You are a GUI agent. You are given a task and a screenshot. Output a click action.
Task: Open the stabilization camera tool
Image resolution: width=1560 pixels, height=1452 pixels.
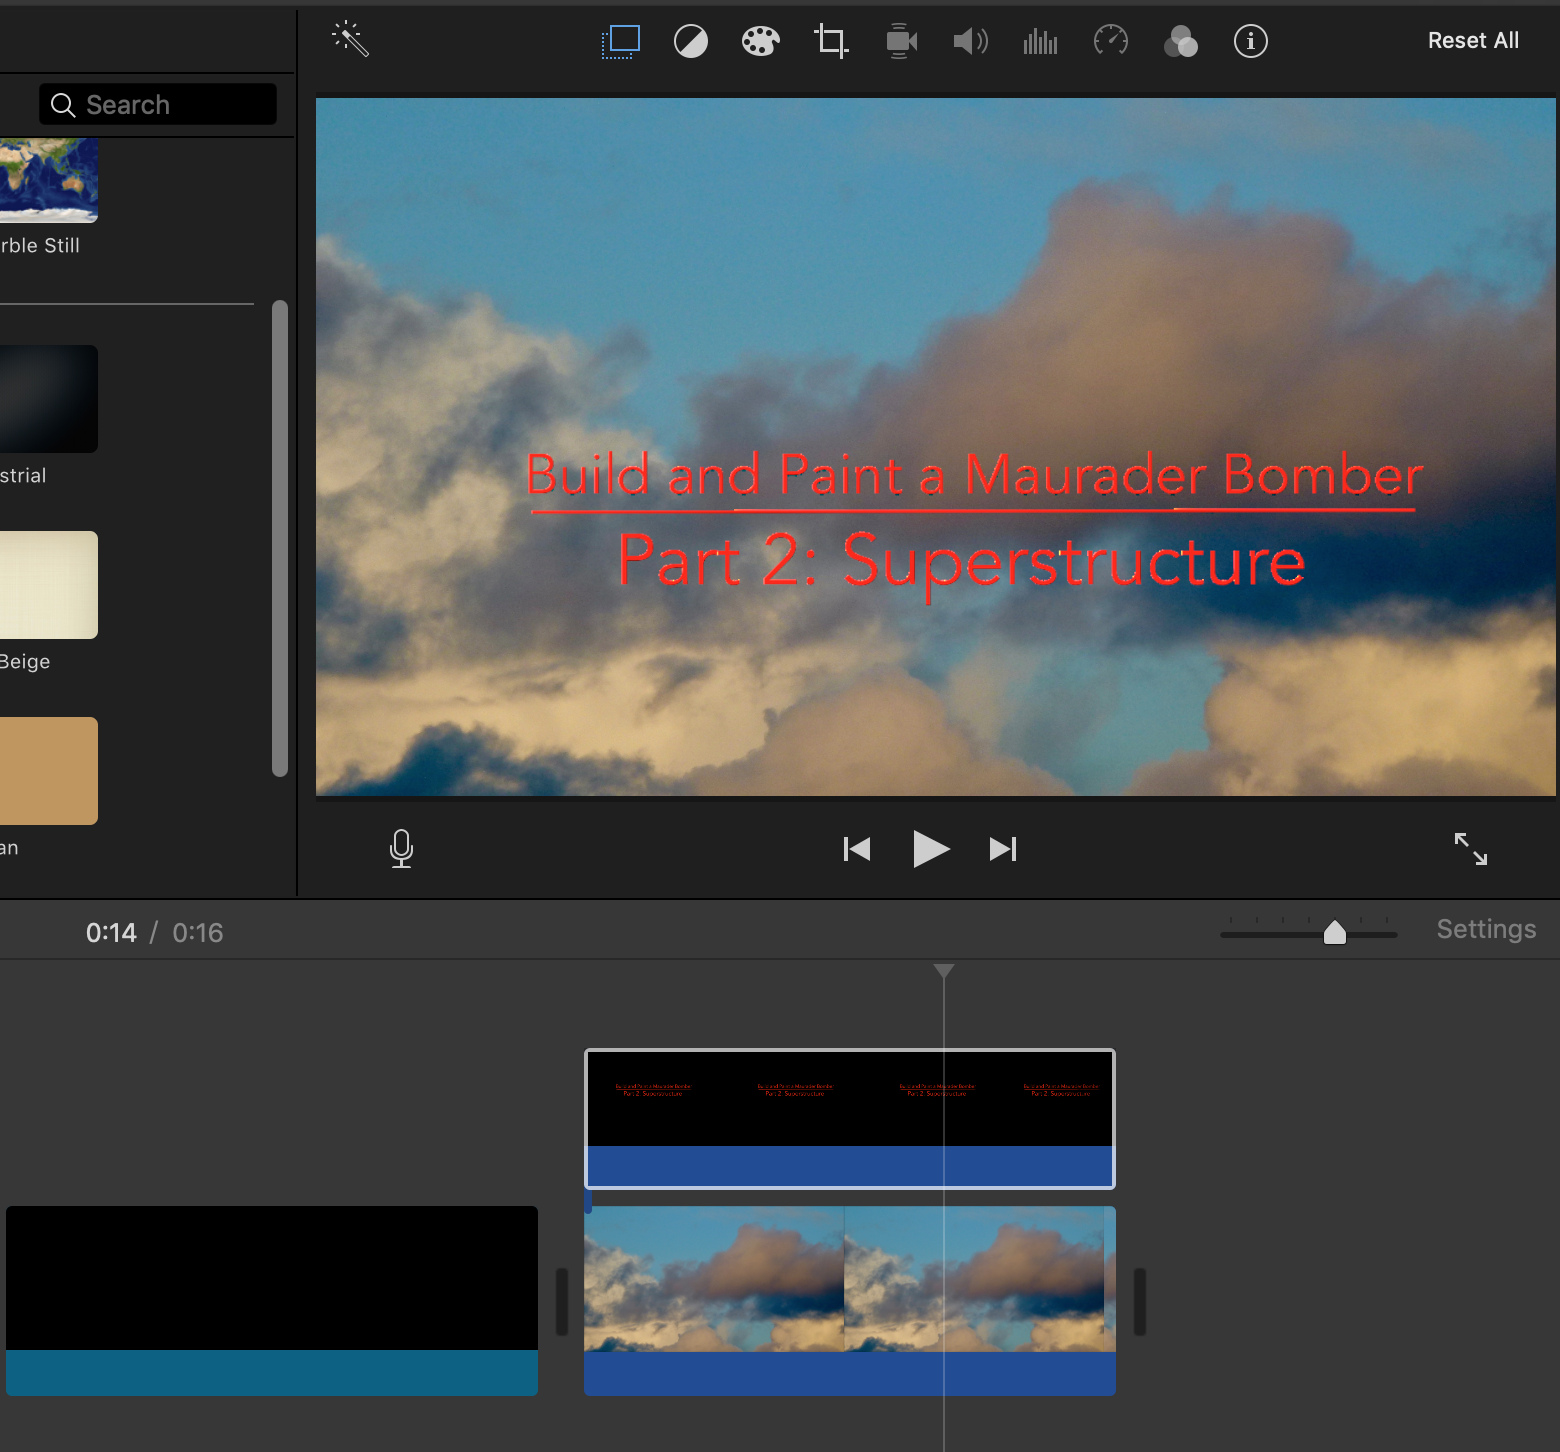point(901,41)
